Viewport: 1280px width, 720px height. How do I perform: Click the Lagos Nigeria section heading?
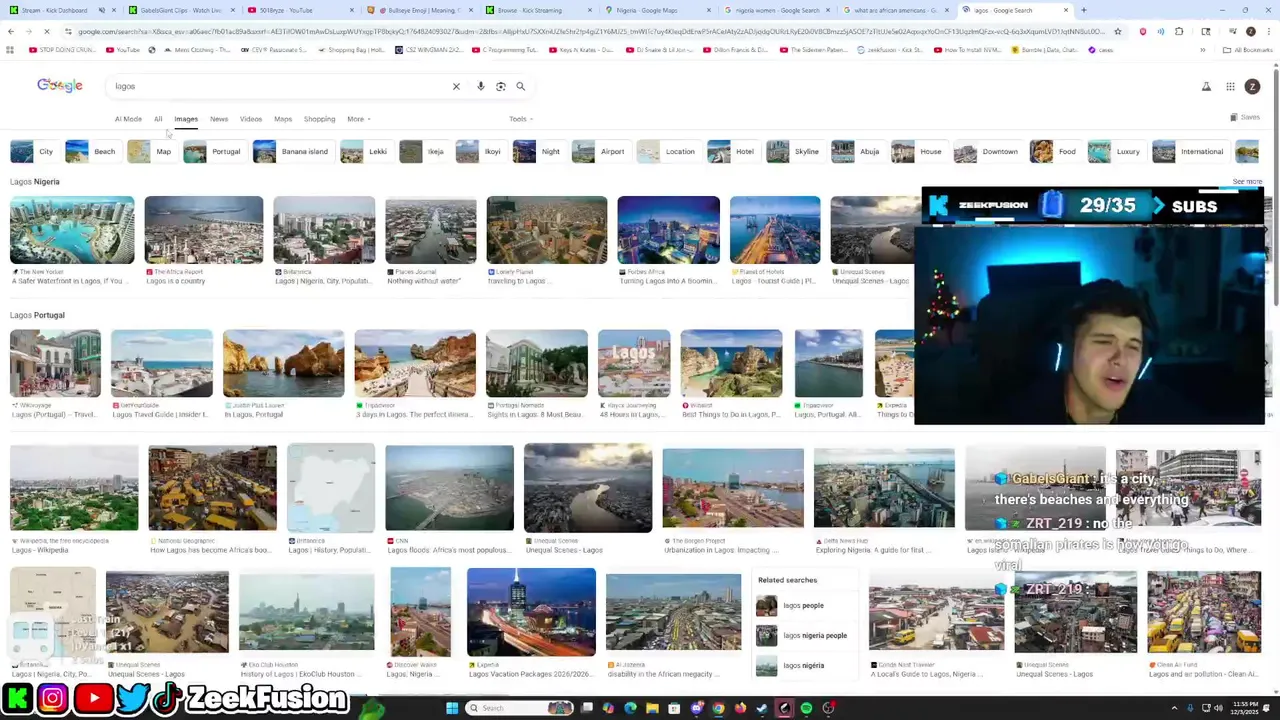(35, 182)
